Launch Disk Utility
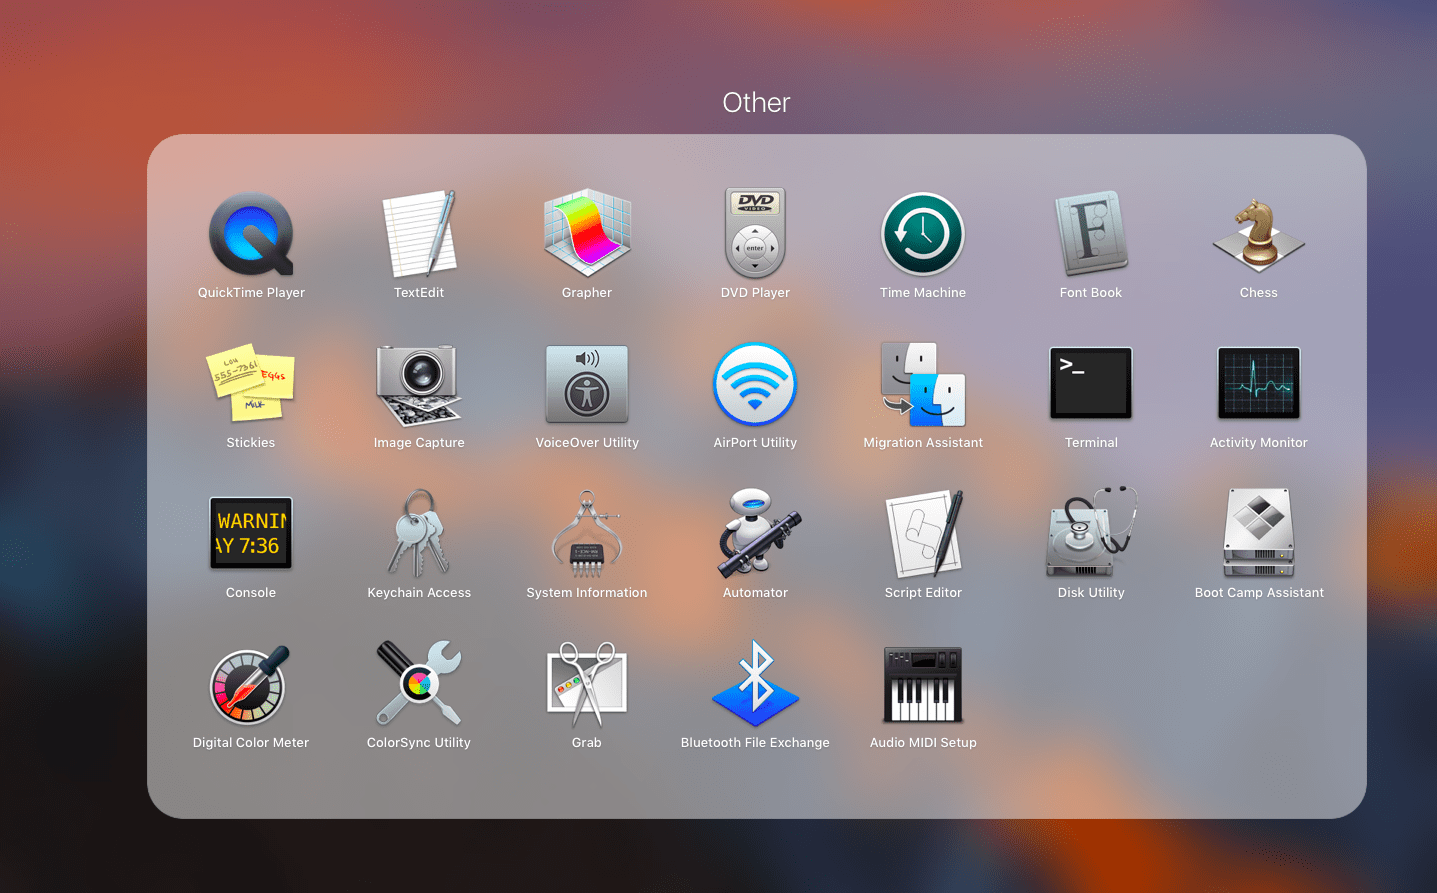The width and height of the screenshot is (1437, 893). click(x=1091, y=534)
